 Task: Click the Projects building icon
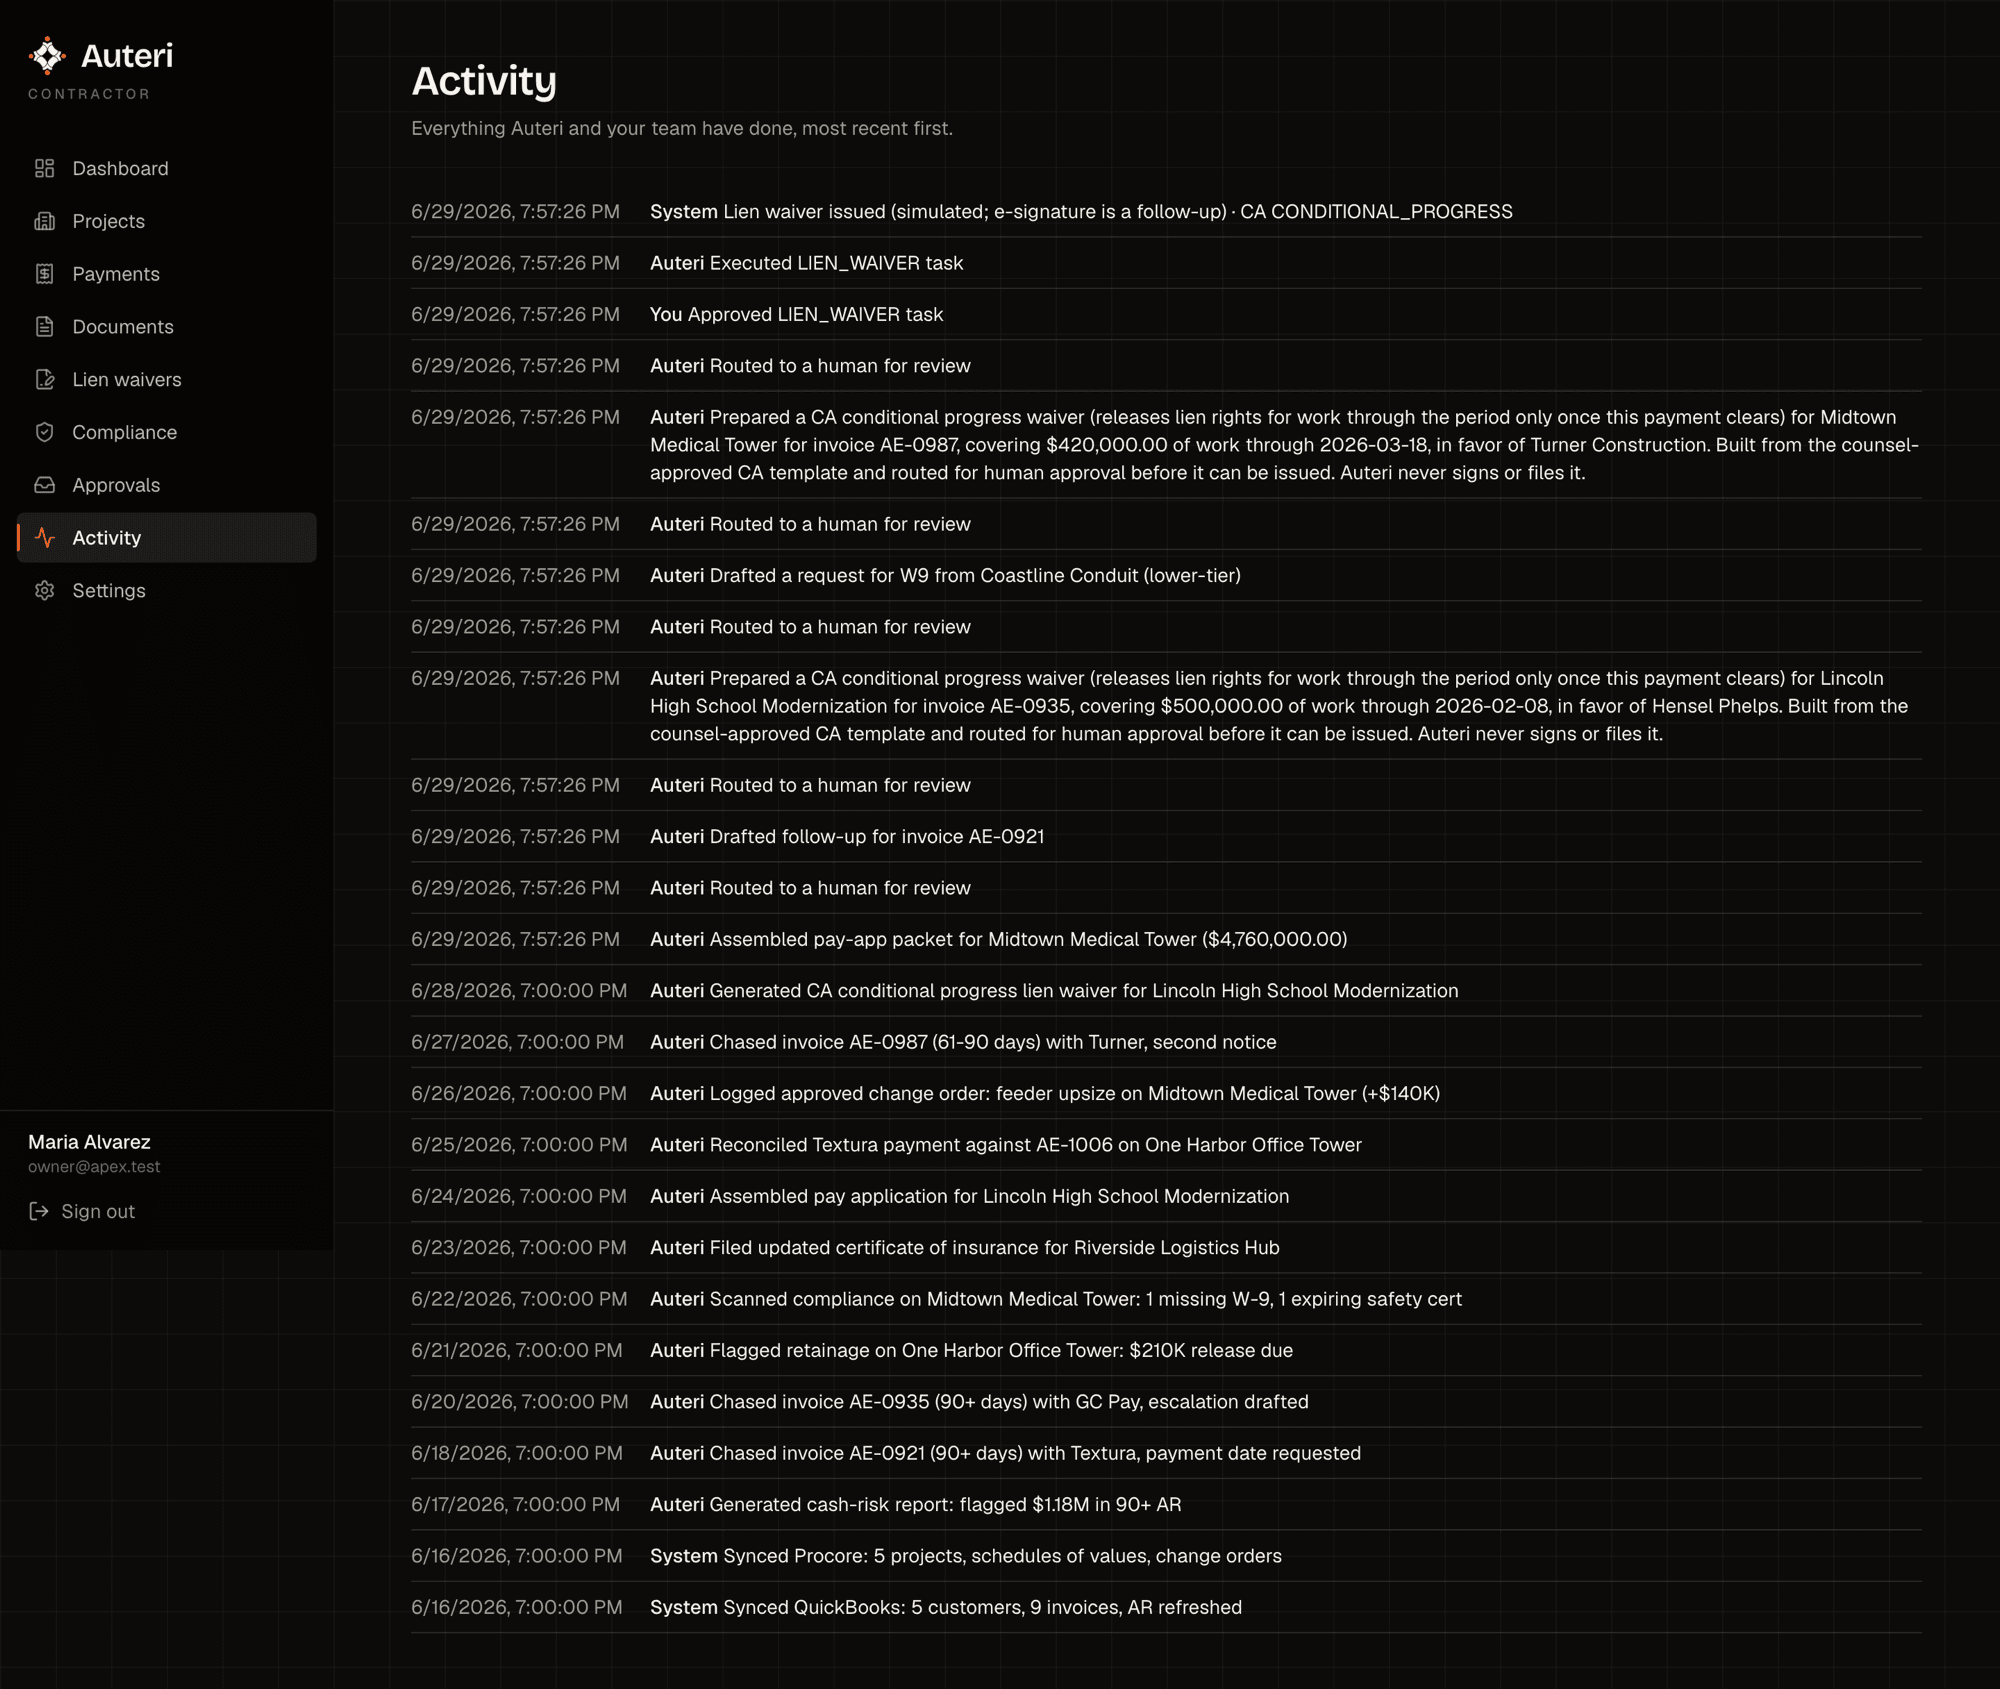[x=45, y=221]
